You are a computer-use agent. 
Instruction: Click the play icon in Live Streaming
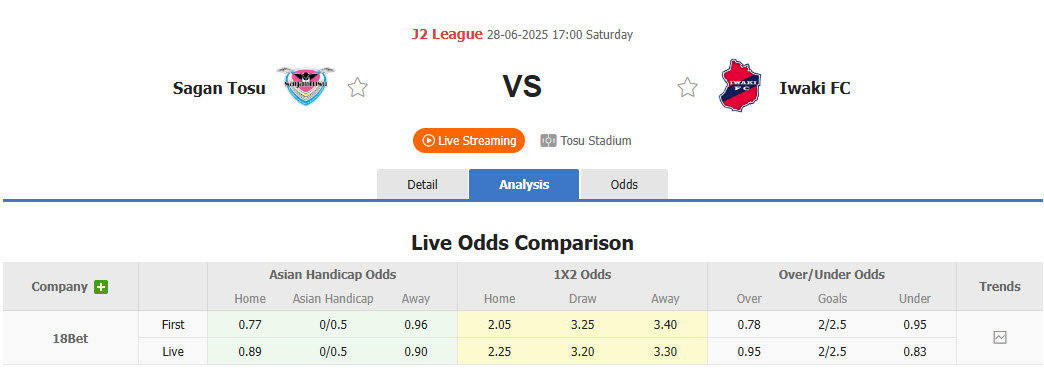[429, 140]
